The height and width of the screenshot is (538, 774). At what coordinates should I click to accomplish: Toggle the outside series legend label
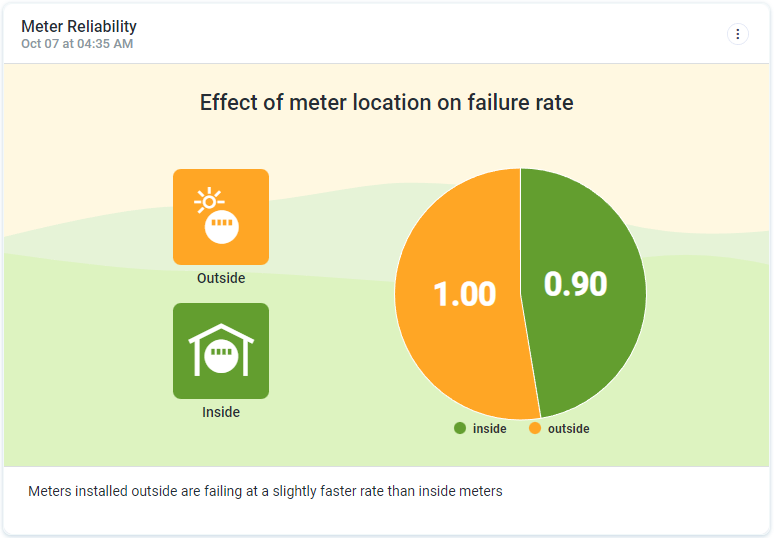568,429
